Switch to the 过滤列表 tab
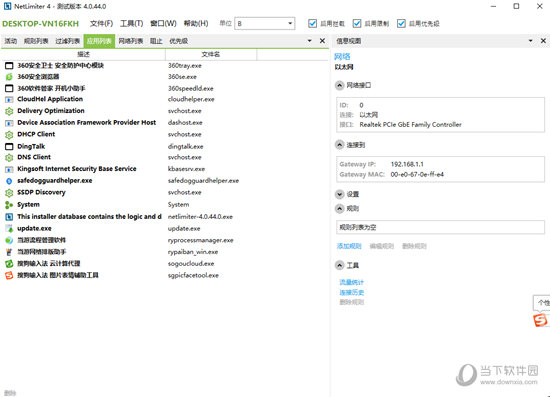Screen dimensions: 550x397 pos(68,41)
